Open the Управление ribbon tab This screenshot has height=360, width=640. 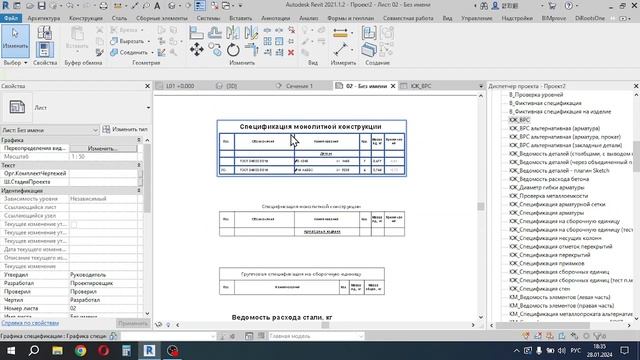(476, 18)
